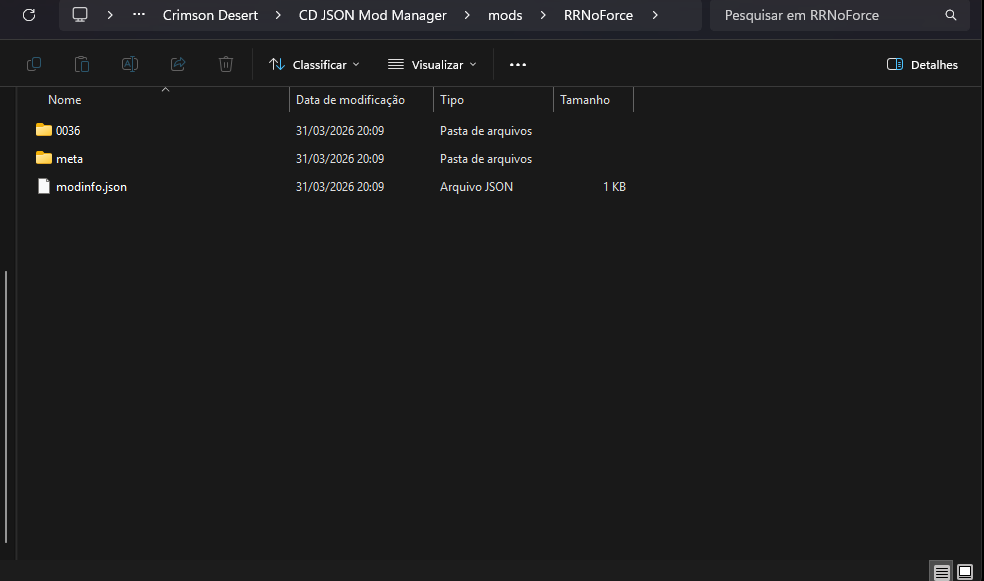Screen dimensions: 984x581
Task: Show hidden breadcrumb path with ellipsis
Action: 139,14
